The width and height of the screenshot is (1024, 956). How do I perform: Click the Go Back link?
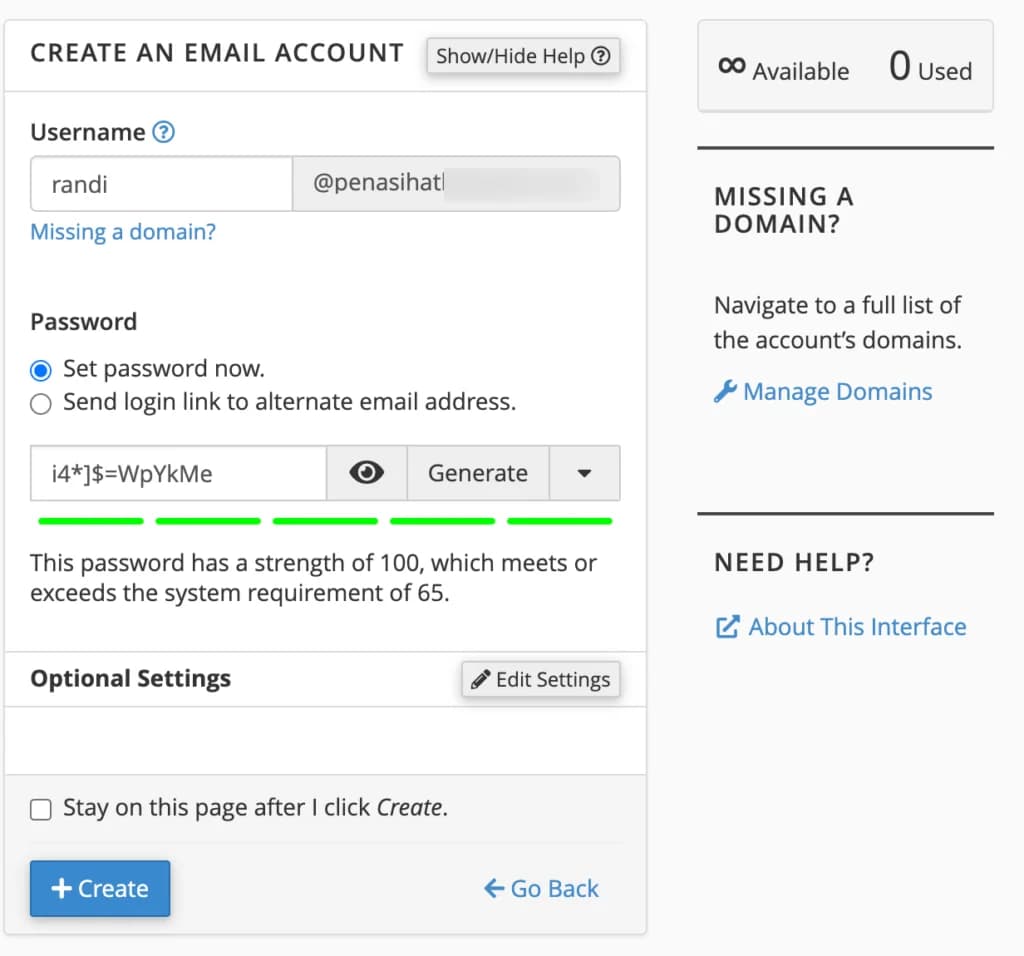point(553,888)
